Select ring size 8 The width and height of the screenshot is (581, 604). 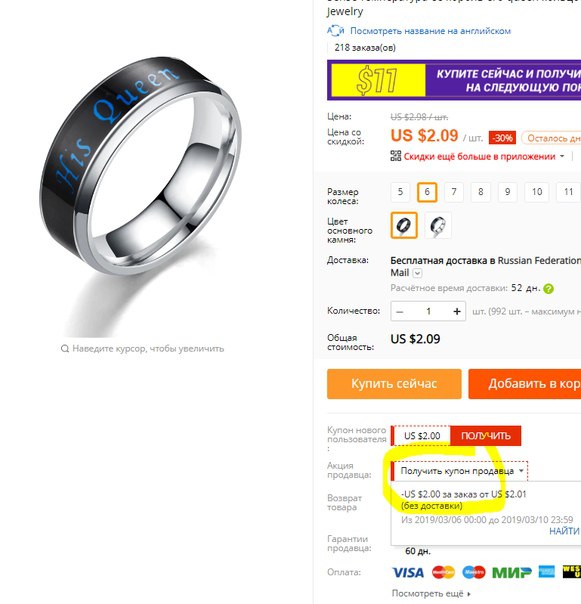480,192
